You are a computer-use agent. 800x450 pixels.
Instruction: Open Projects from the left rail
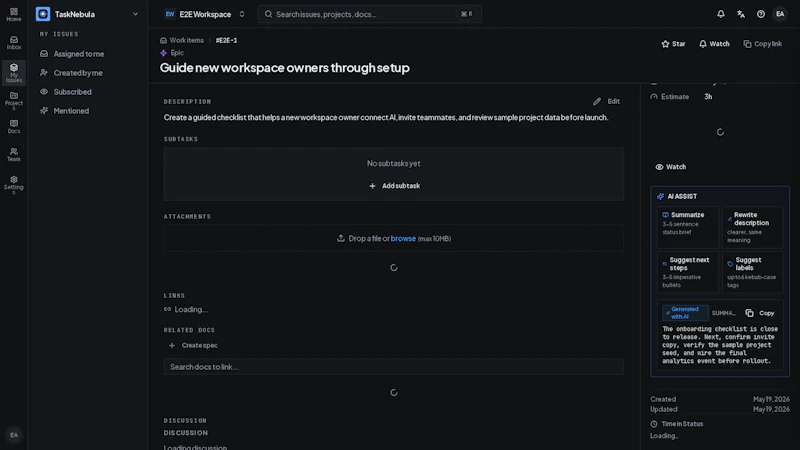pos(14,101)
